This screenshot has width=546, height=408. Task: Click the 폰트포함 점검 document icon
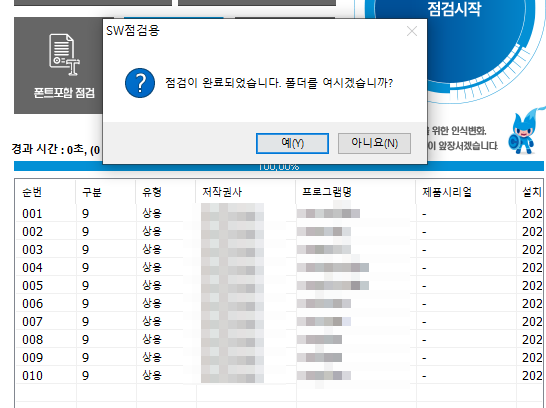(64, 55)
